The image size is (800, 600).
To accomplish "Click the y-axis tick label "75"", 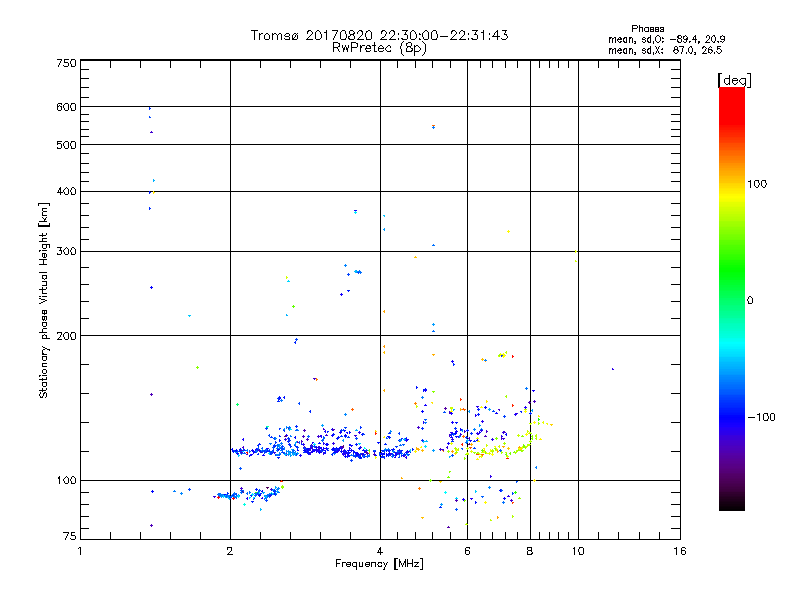I will (70, 536).
